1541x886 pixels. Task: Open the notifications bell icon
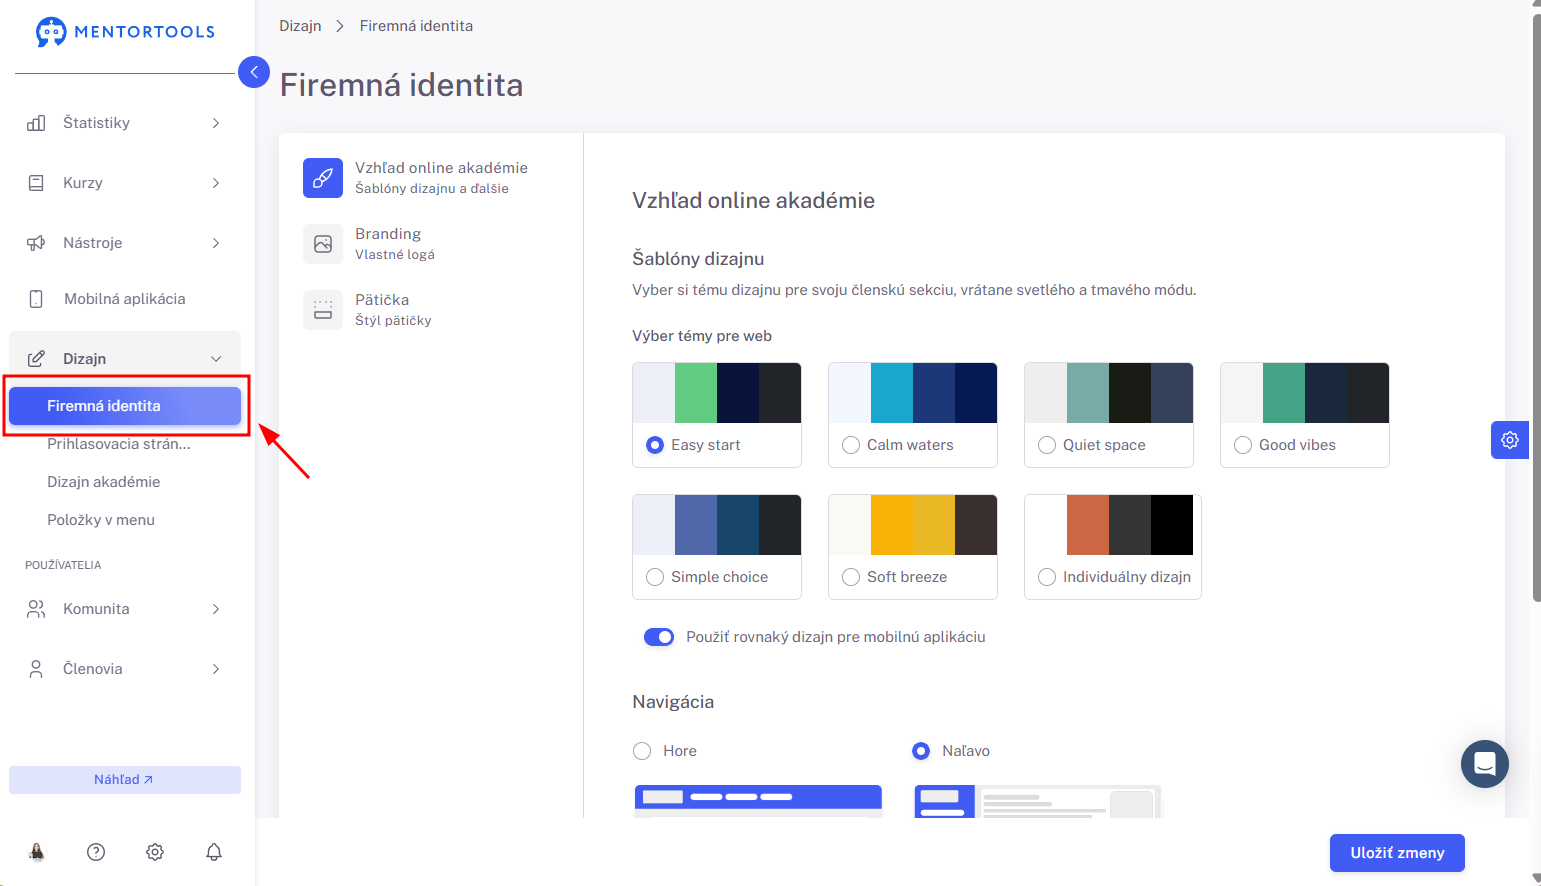[214, 852]
